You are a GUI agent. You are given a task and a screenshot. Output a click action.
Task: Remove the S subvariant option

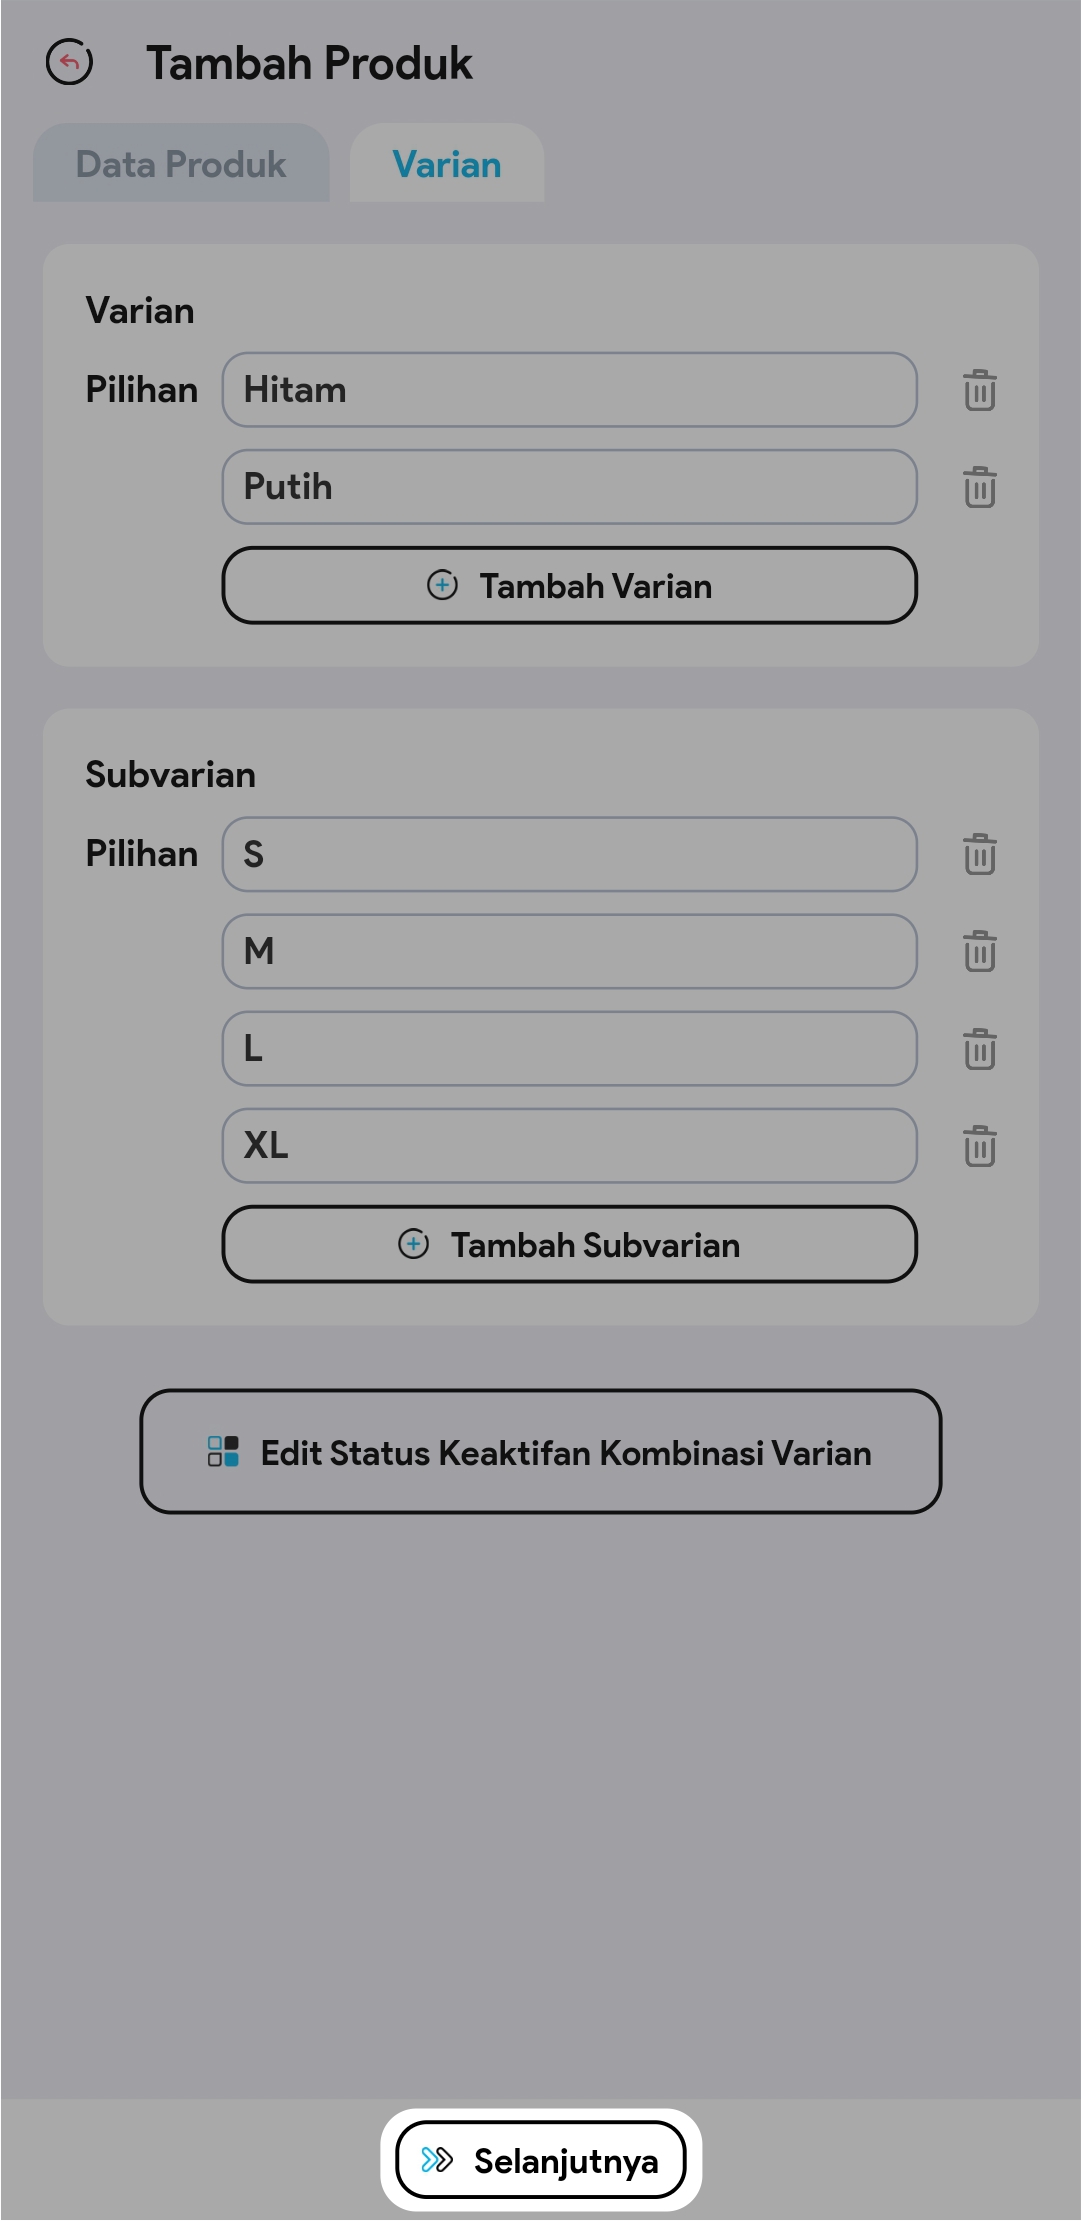(x=979, y=854)
